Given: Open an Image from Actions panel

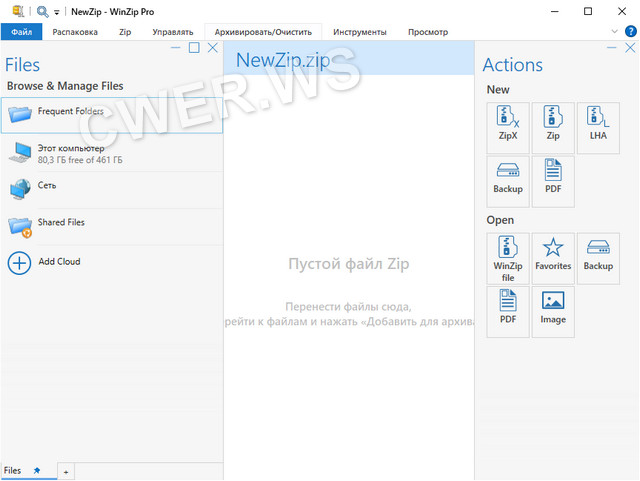Looking at the screenshot, I should tap(553, 311).
